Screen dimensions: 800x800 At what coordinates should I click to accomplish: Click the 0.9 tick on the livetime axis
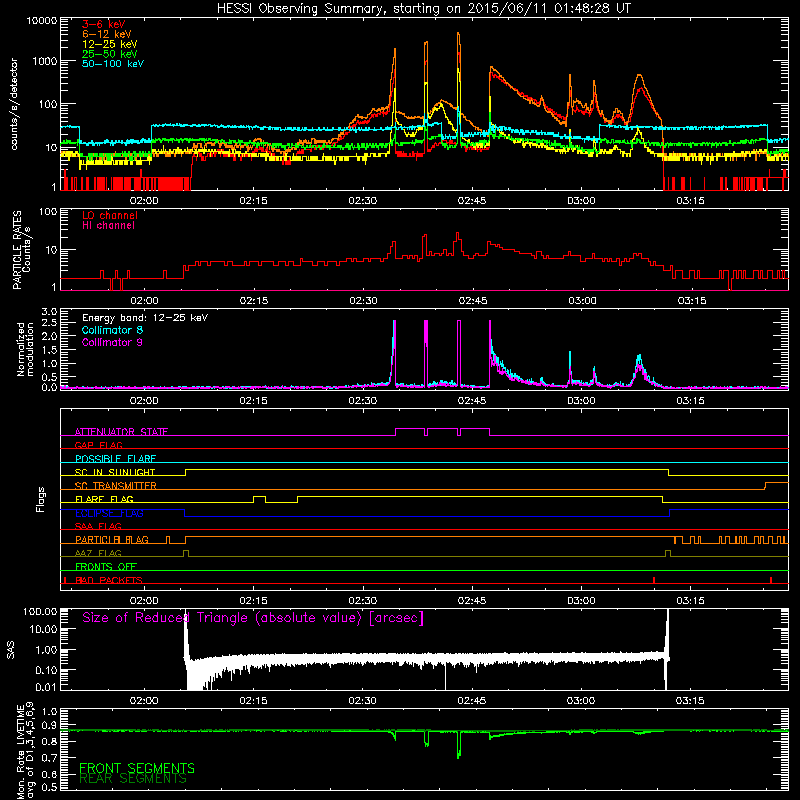[51, 725]
